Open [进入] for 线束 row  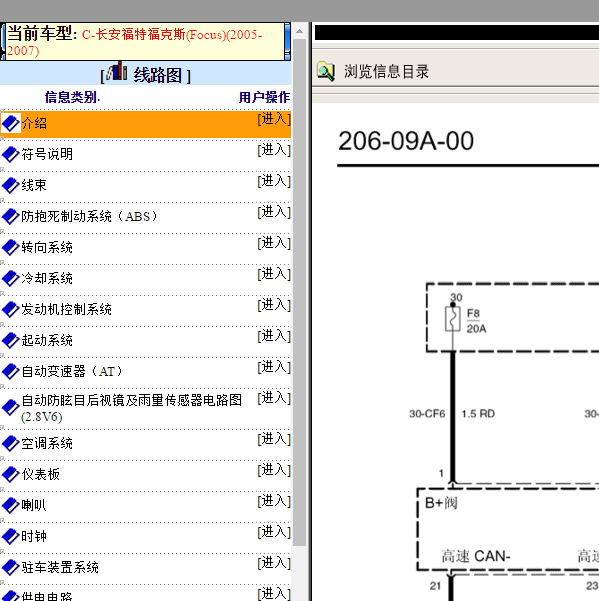[274, 181]
